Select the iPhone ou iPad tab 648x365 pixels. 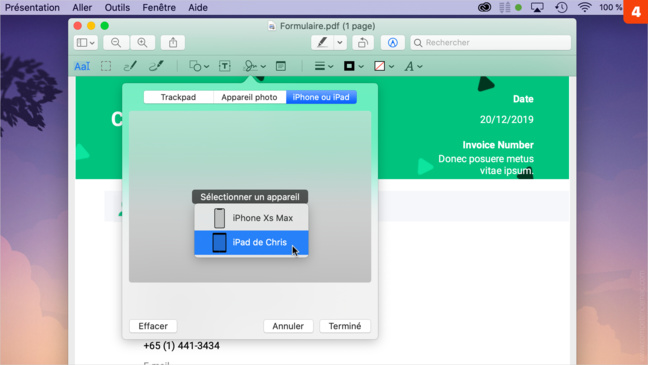321,97
